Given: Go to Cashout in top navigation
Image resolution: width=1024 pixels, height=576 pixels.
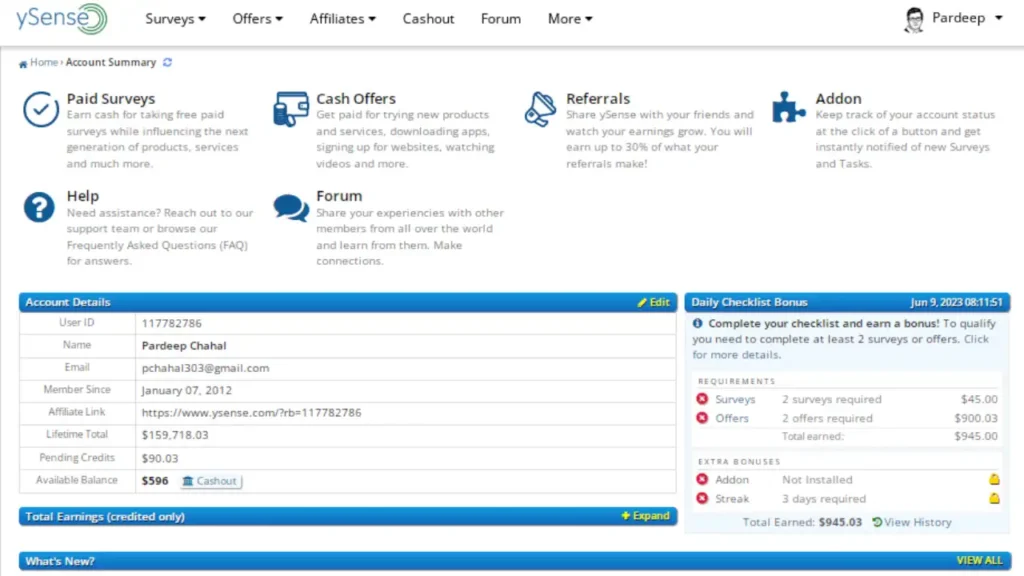Looking at the screenshot, I should point(428,19).
